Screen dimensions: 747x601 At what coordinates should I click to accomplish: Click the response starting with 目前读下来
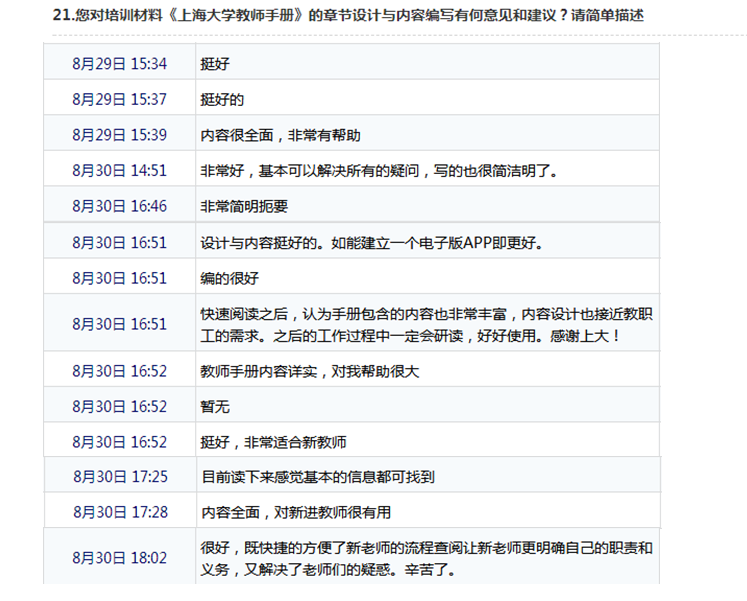click(317, 477)
